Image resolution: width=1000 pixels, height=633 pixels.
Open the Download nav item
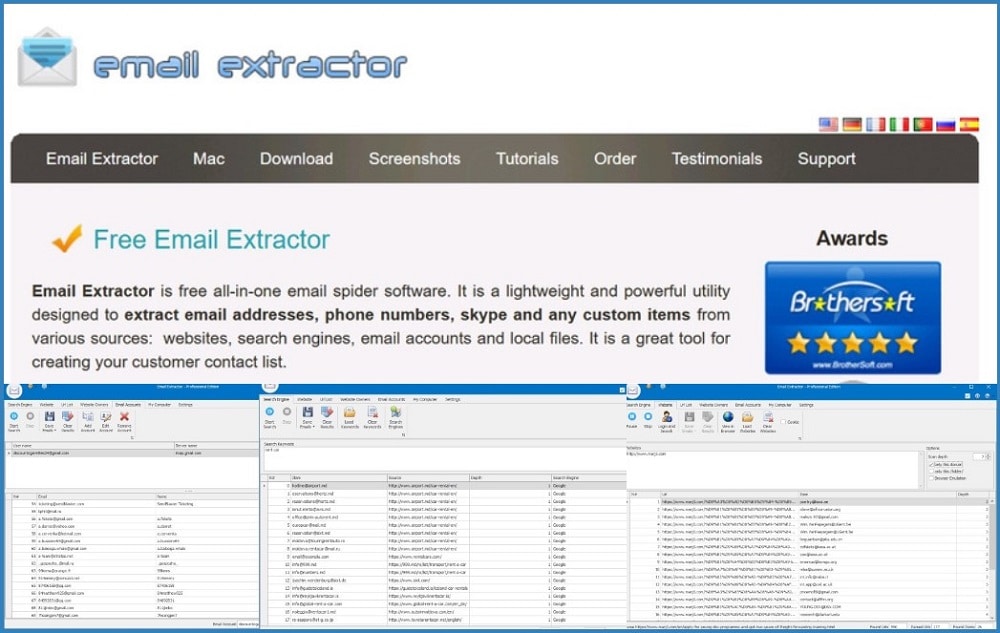[296, 159]
